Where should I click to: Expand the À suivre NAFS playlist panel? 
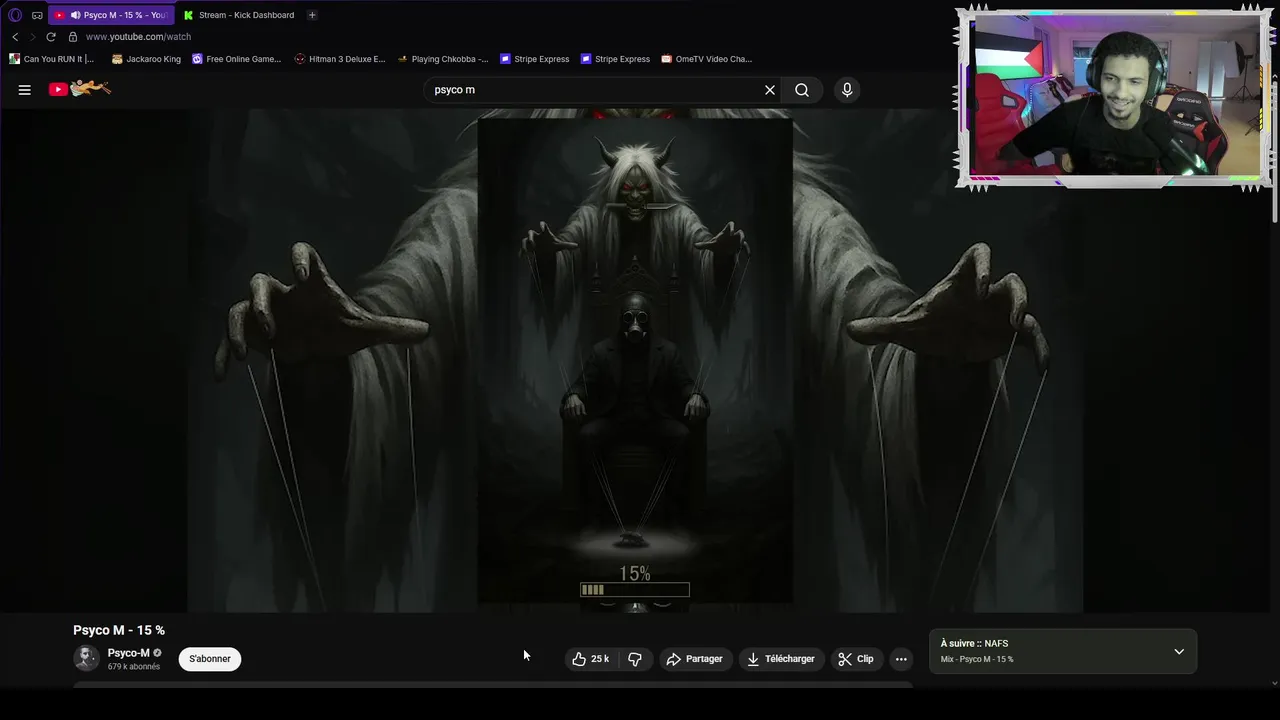(1179, 652)
